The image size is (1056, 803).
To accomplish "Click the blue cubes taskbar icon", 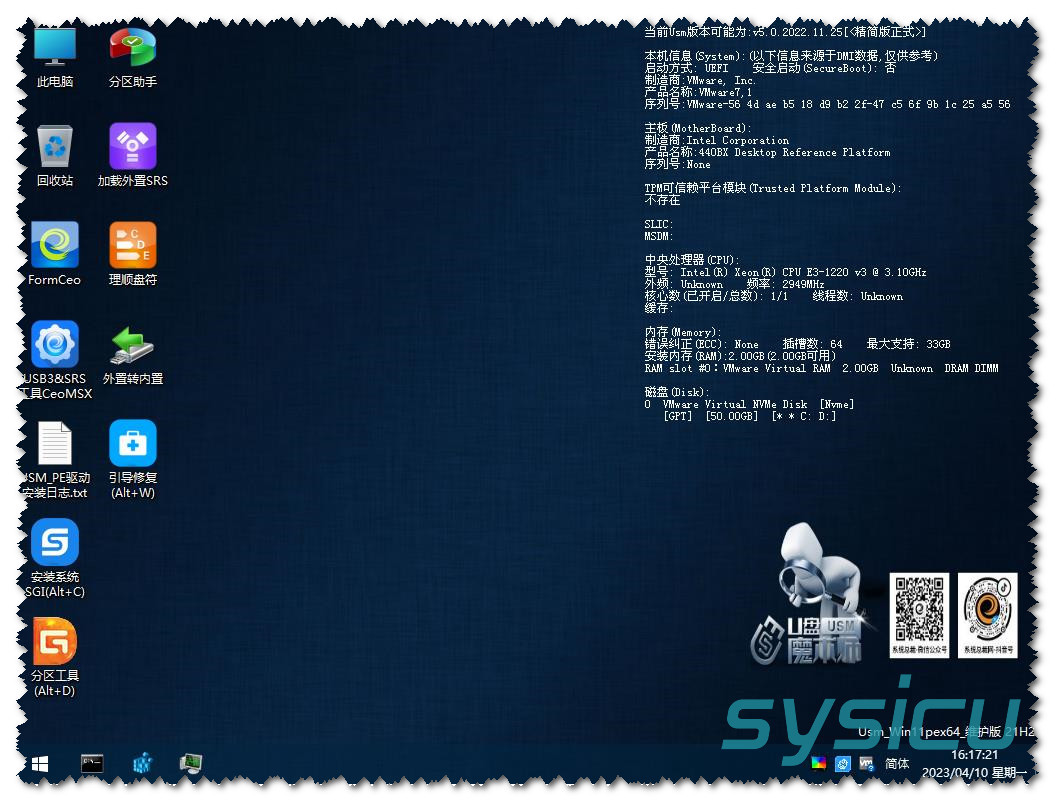I will point(142,764).
